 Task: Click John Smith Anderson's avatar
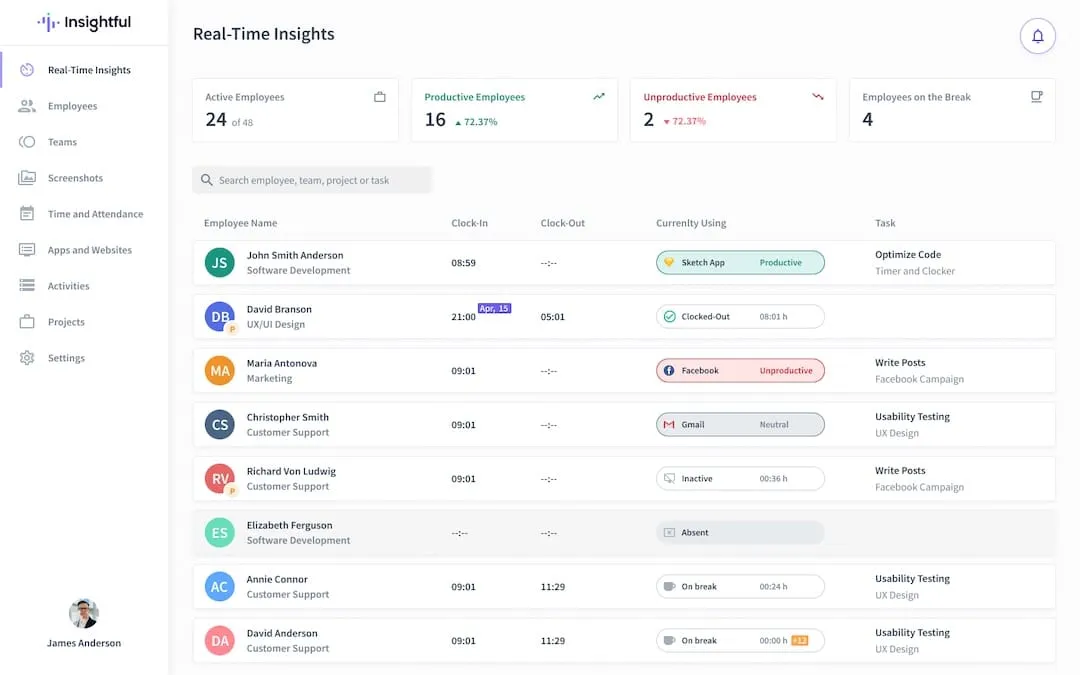[219, 262]
